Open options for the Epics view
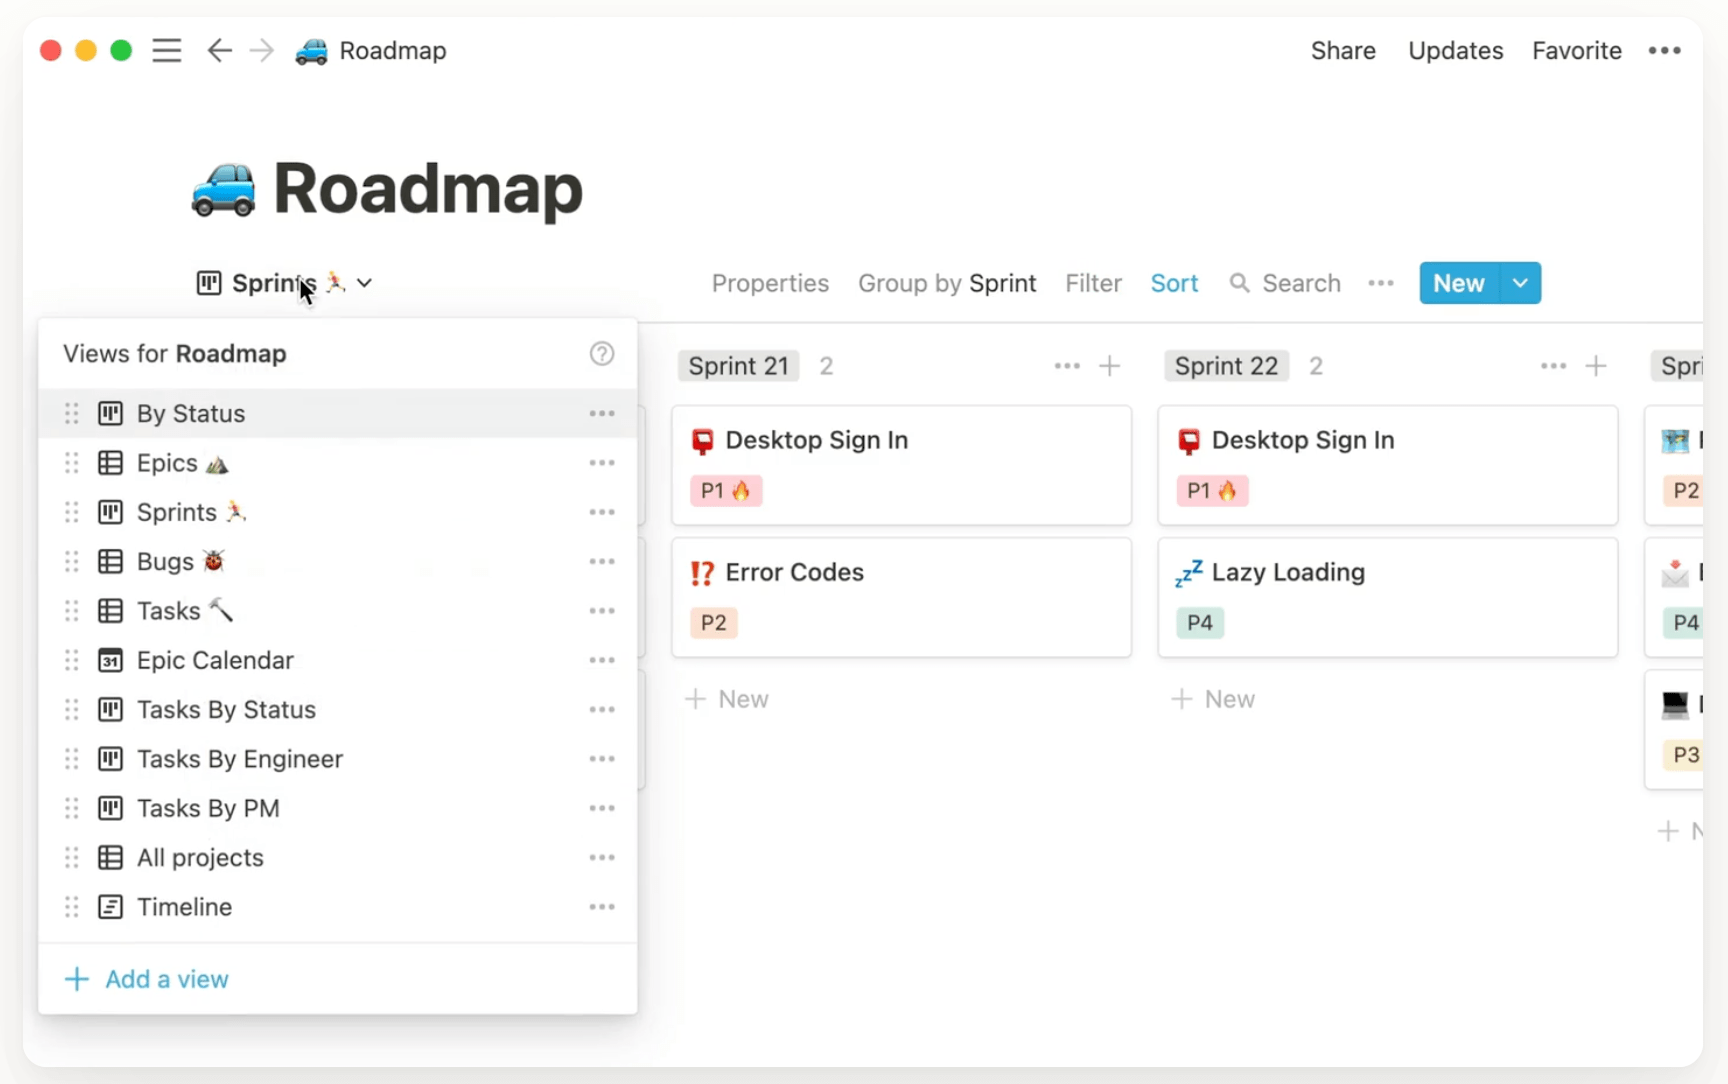This screenshot has height=1084, width=1728. coord(601,463)
